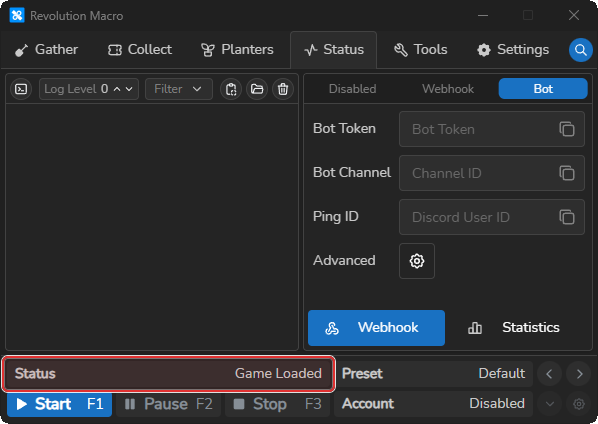This screenshot has width=598, height=424.
Task: Go to previous preset arrow
Action: 549,374
